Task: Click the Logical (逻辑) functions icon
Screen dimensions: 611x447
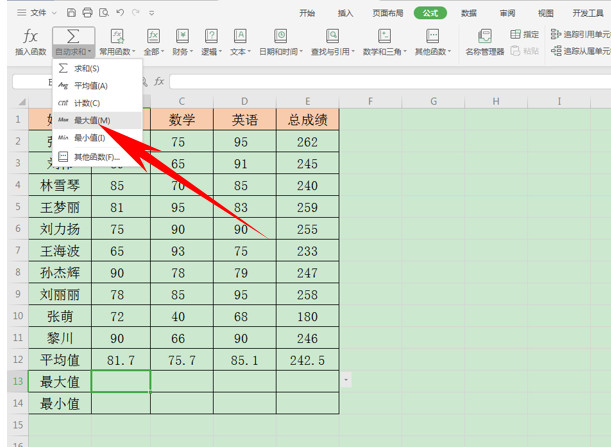Action: [211, 40]
